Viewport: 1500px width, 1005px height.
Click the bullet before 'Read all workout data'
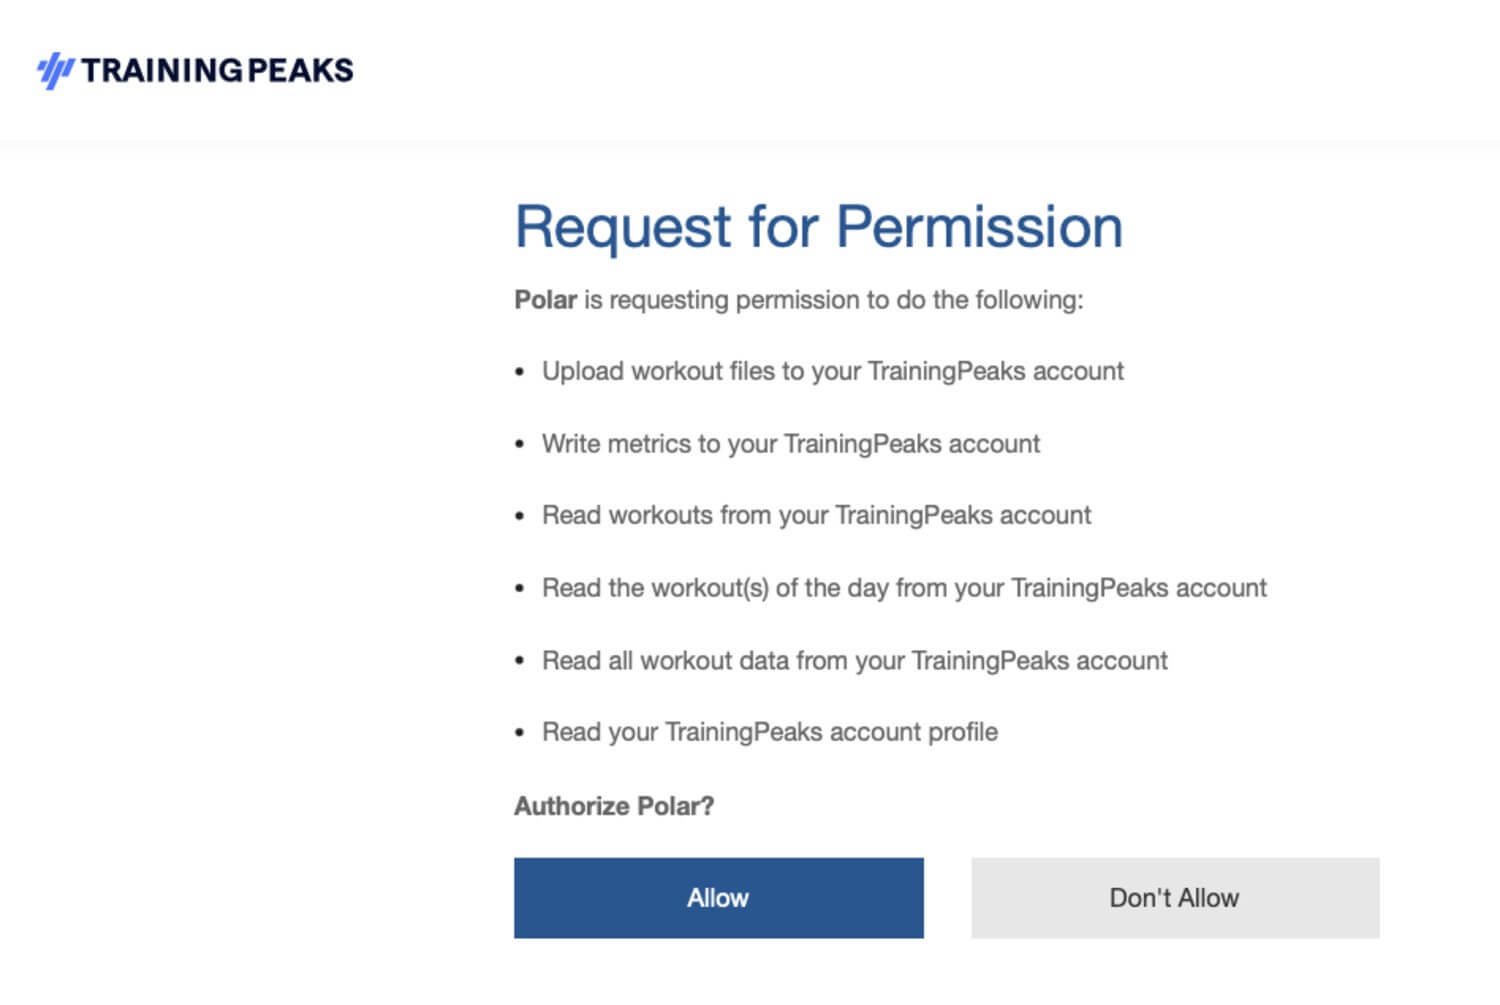[519, 661]
